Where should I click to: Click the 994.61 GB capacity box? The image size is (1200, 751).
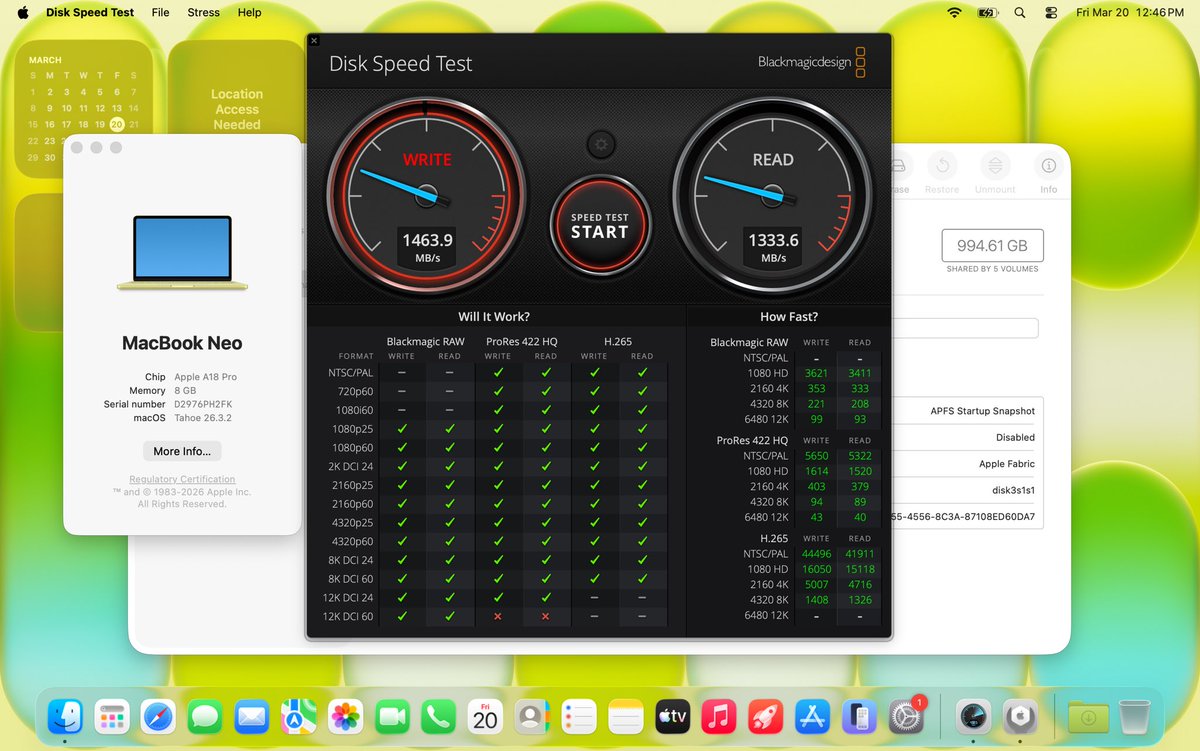pos(992,245)
